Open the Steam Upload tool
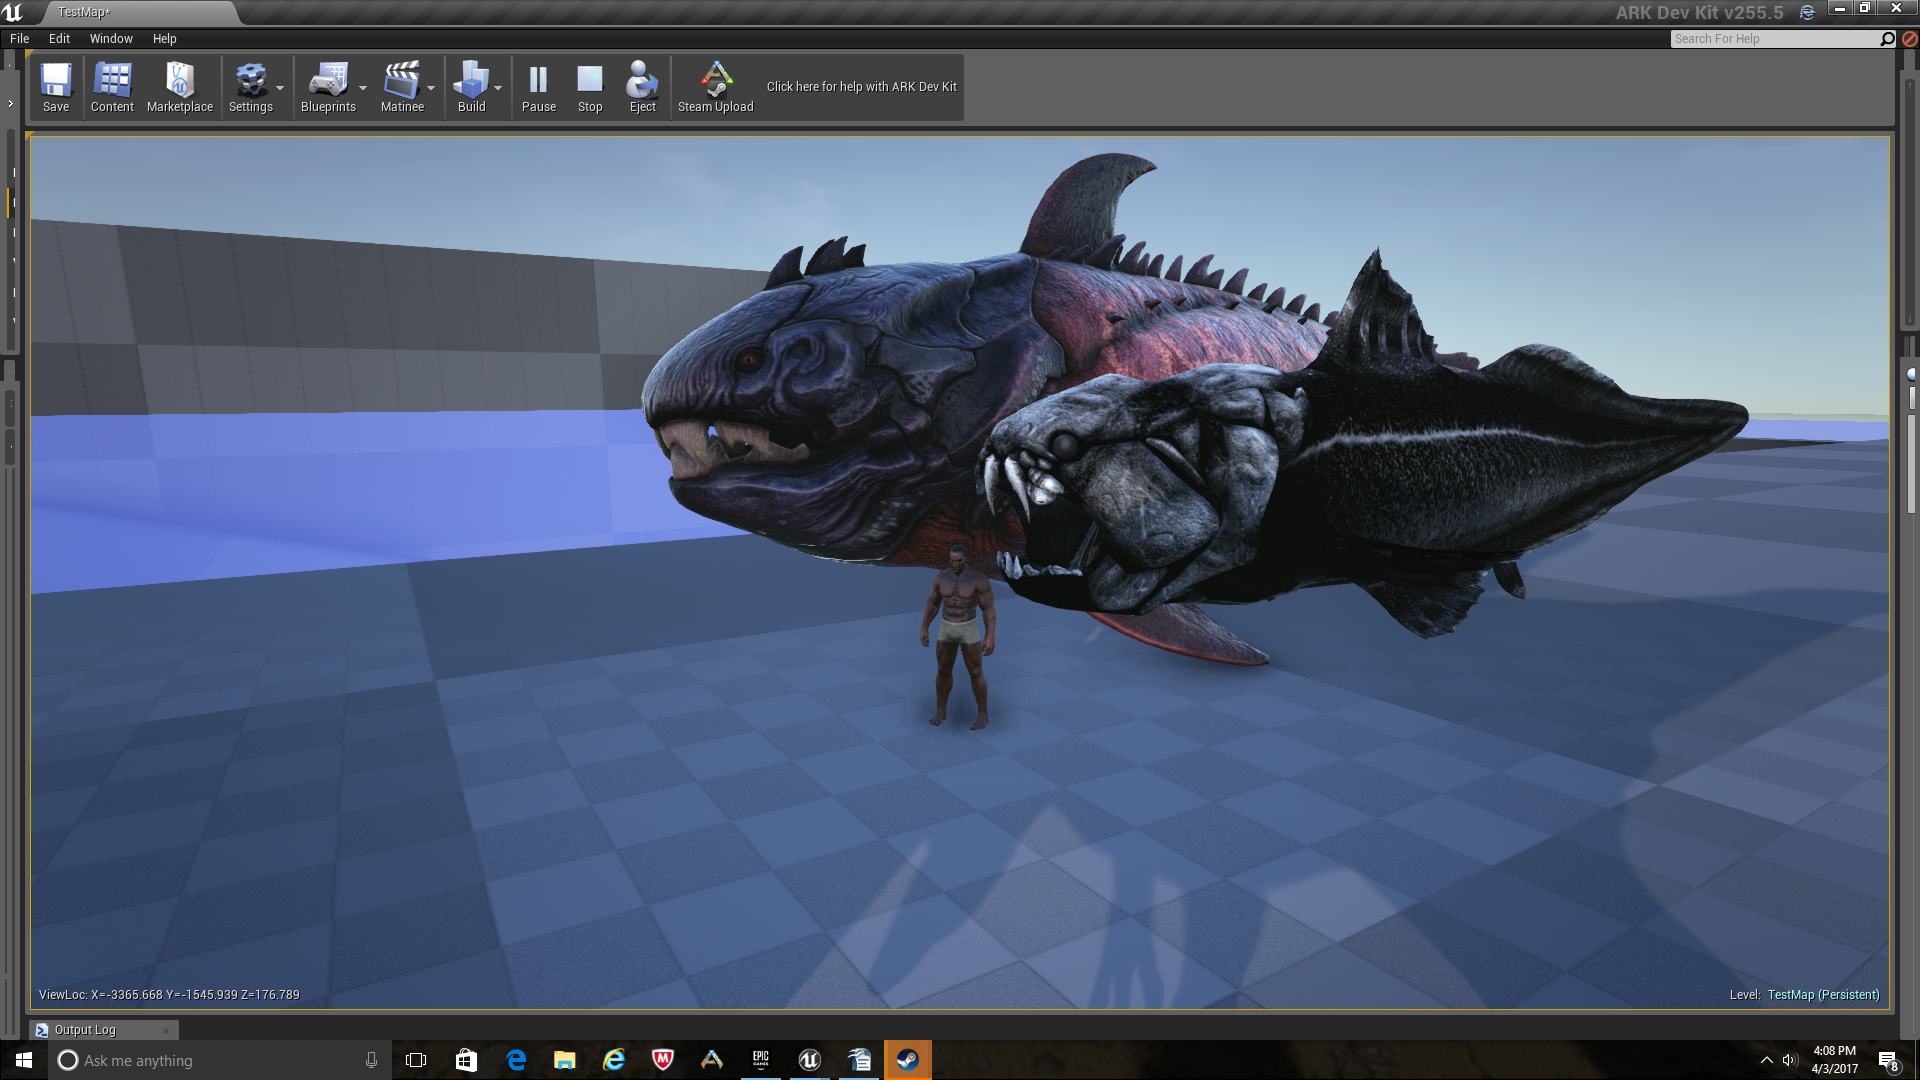This screenshot has width=1920, height=1080. click(x=715, y=87)
